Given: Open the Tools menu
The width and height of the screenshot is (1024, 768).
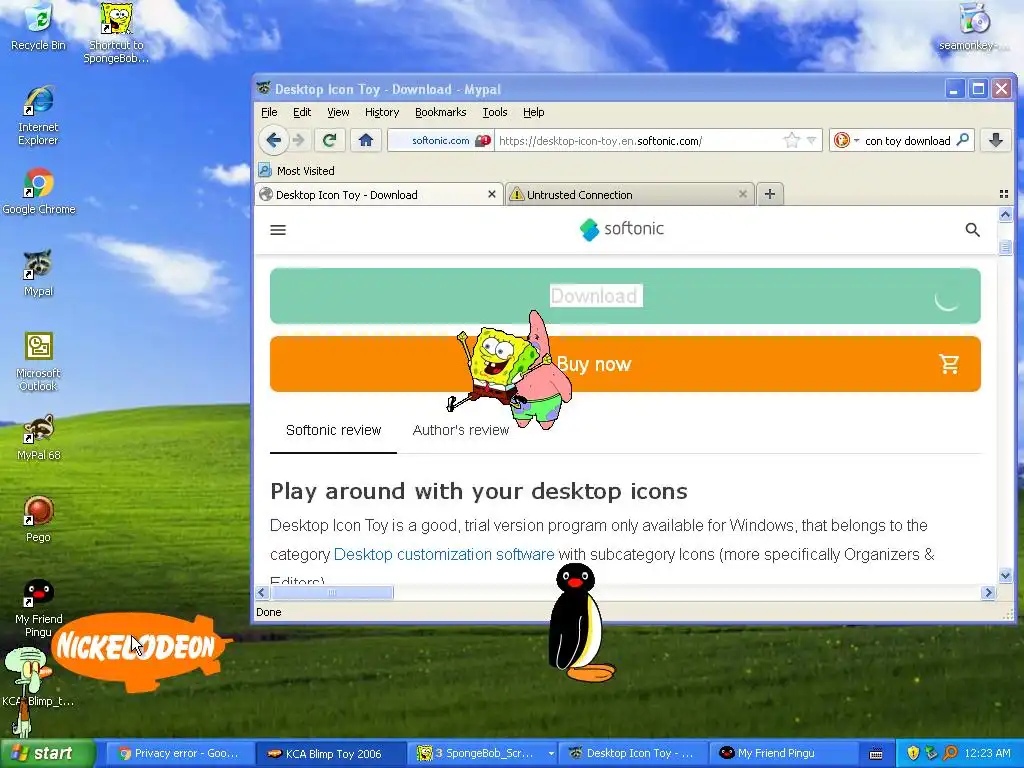Looking at the screenshot, I should pos(495,112).
